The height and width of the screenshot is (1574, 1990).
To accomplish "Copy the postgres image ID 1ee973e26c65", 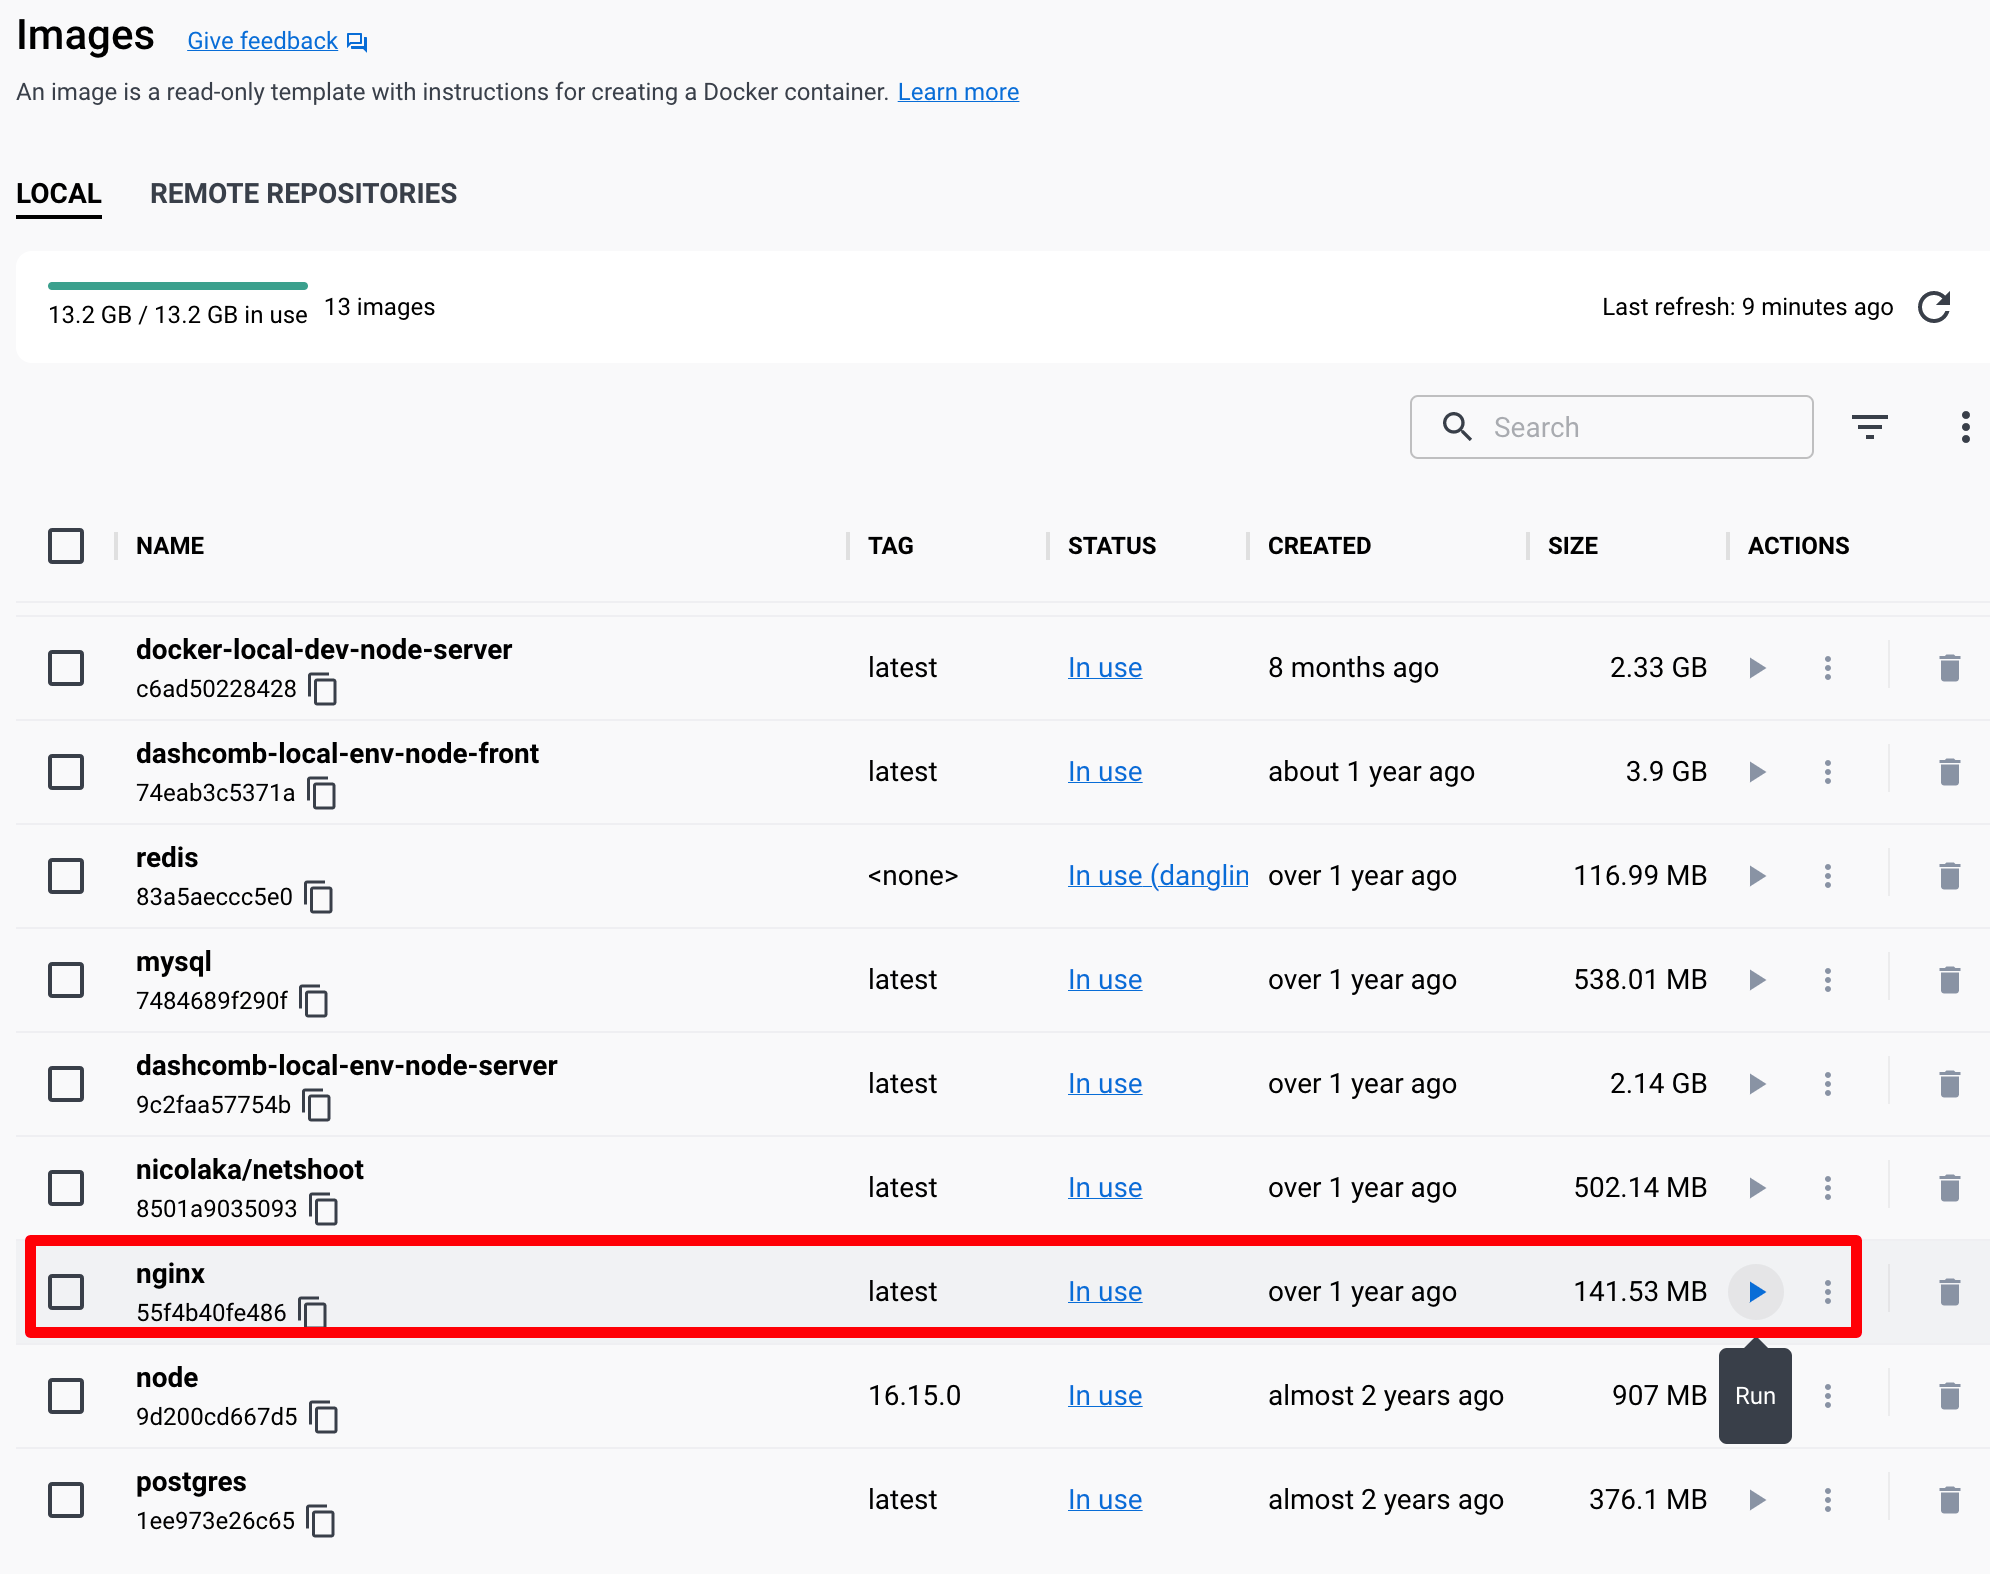I will pos(321,1521).
